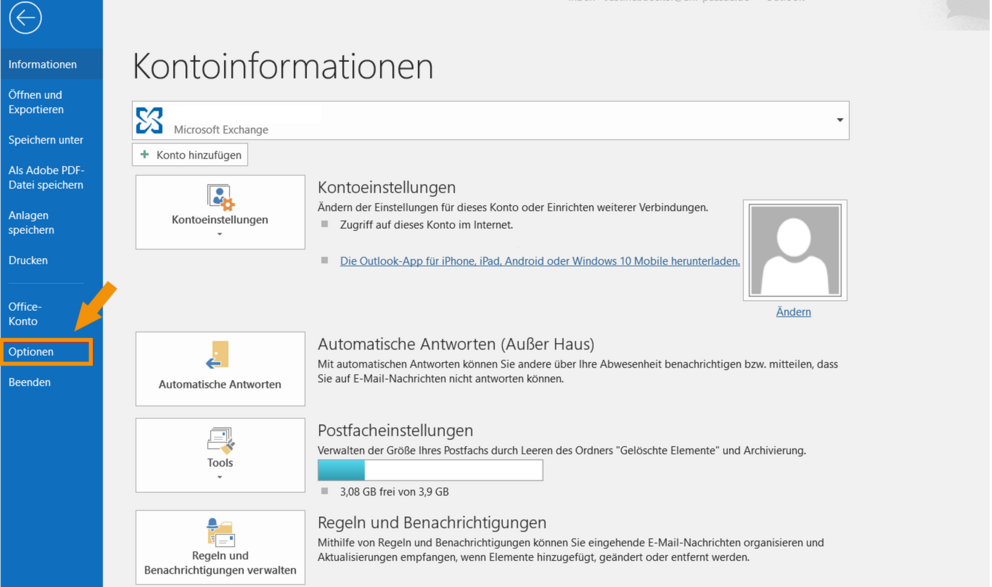Click the Microsoft Exchange account field
The image size is (992, 587).
coord(490,120)
